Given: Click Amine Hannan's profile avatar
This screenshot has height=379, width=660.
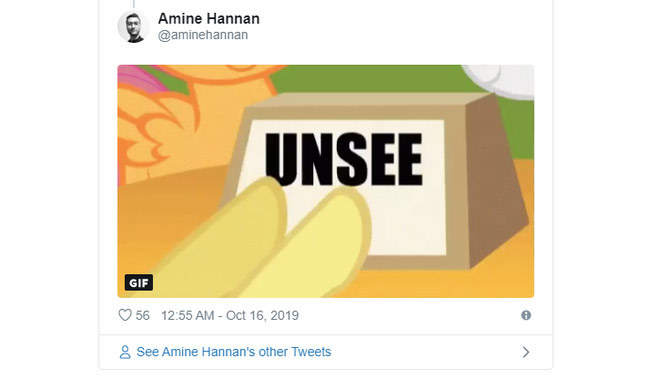Looking at the screenshot, I should 133,27.
